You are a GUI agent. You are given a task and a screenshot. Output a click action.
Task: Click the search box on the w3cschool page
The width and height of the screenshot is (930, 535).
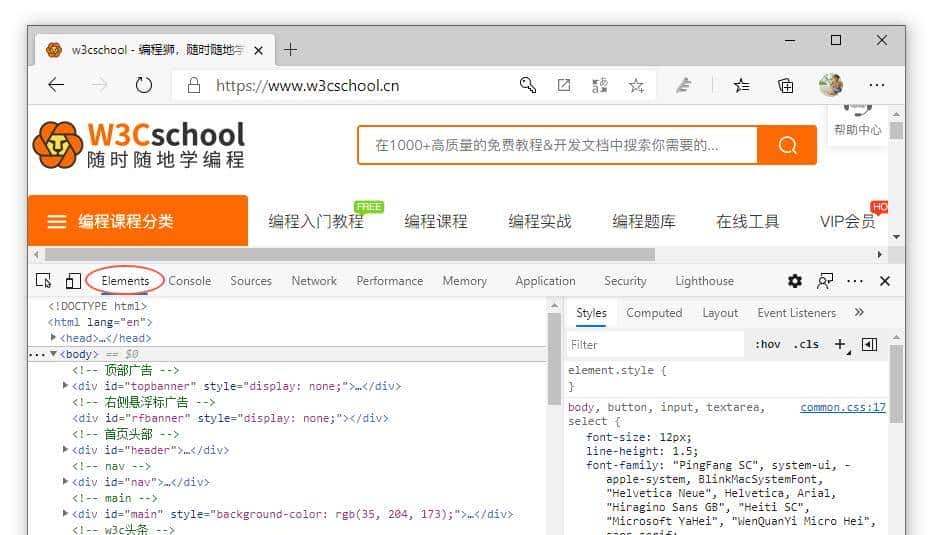pos(557,145)
